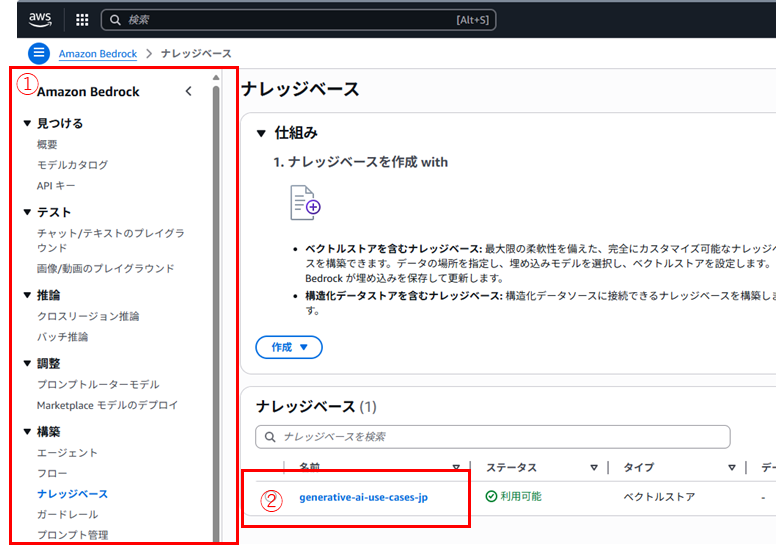Click the document plus icon under 仕組み
776x545 pixels.
click(x=305, y=203)
